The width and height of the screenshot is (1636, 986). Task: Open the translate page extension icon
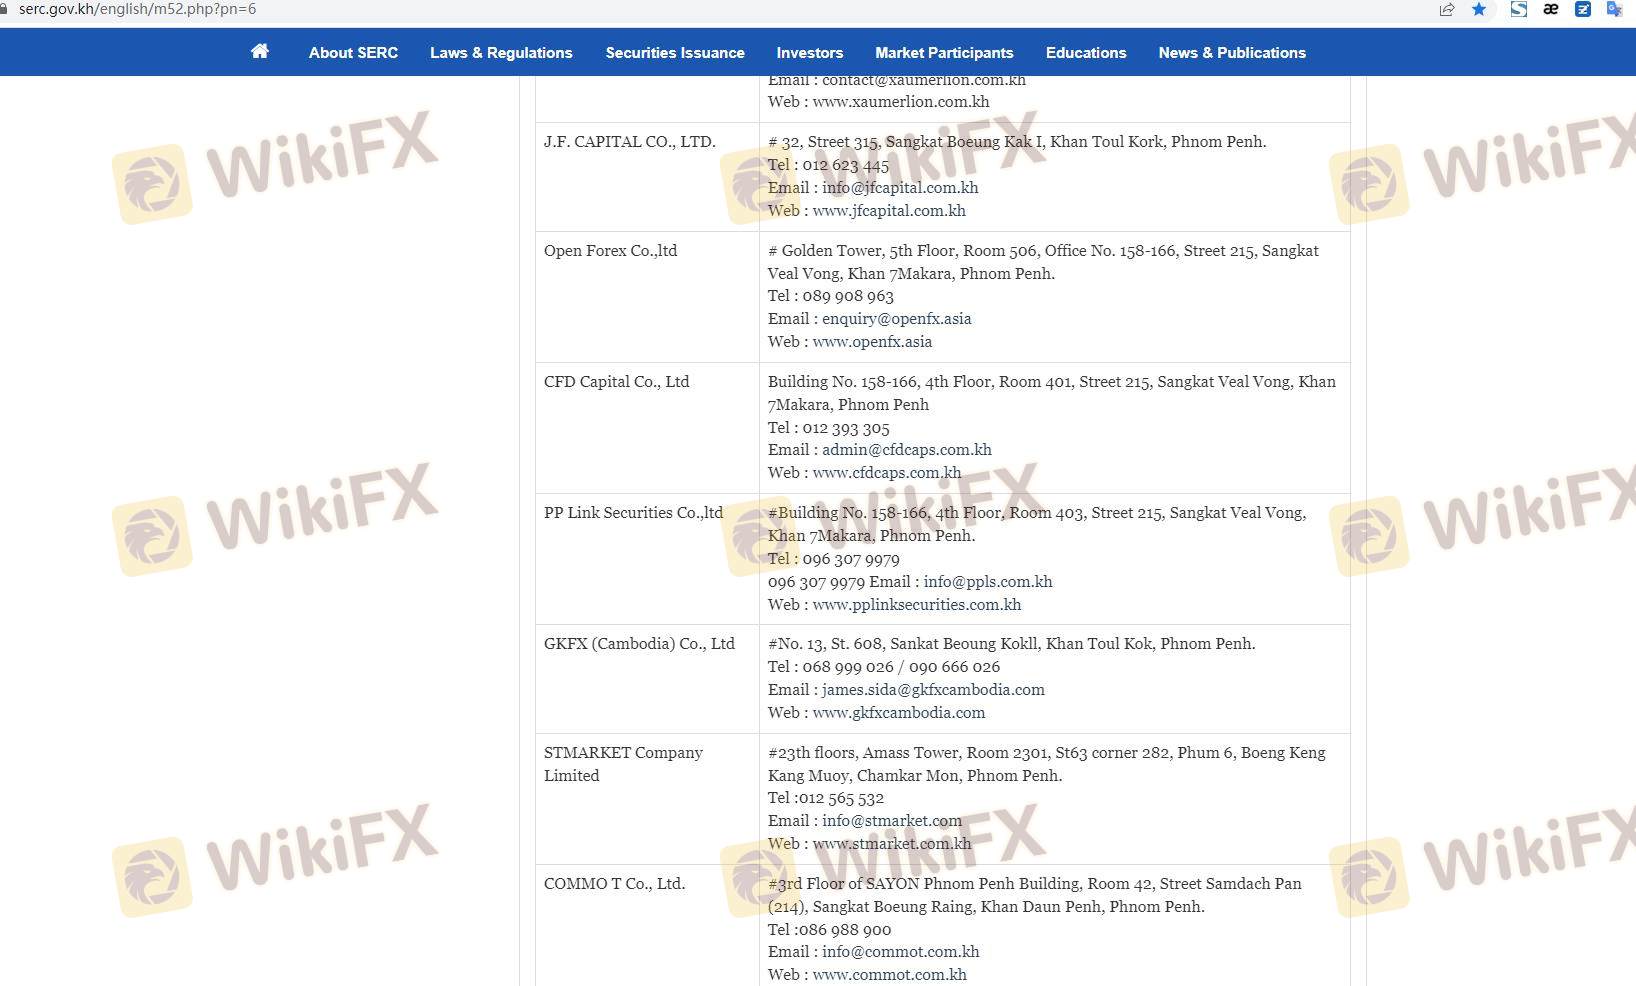pyautogui.click(x=1614, y=9)
